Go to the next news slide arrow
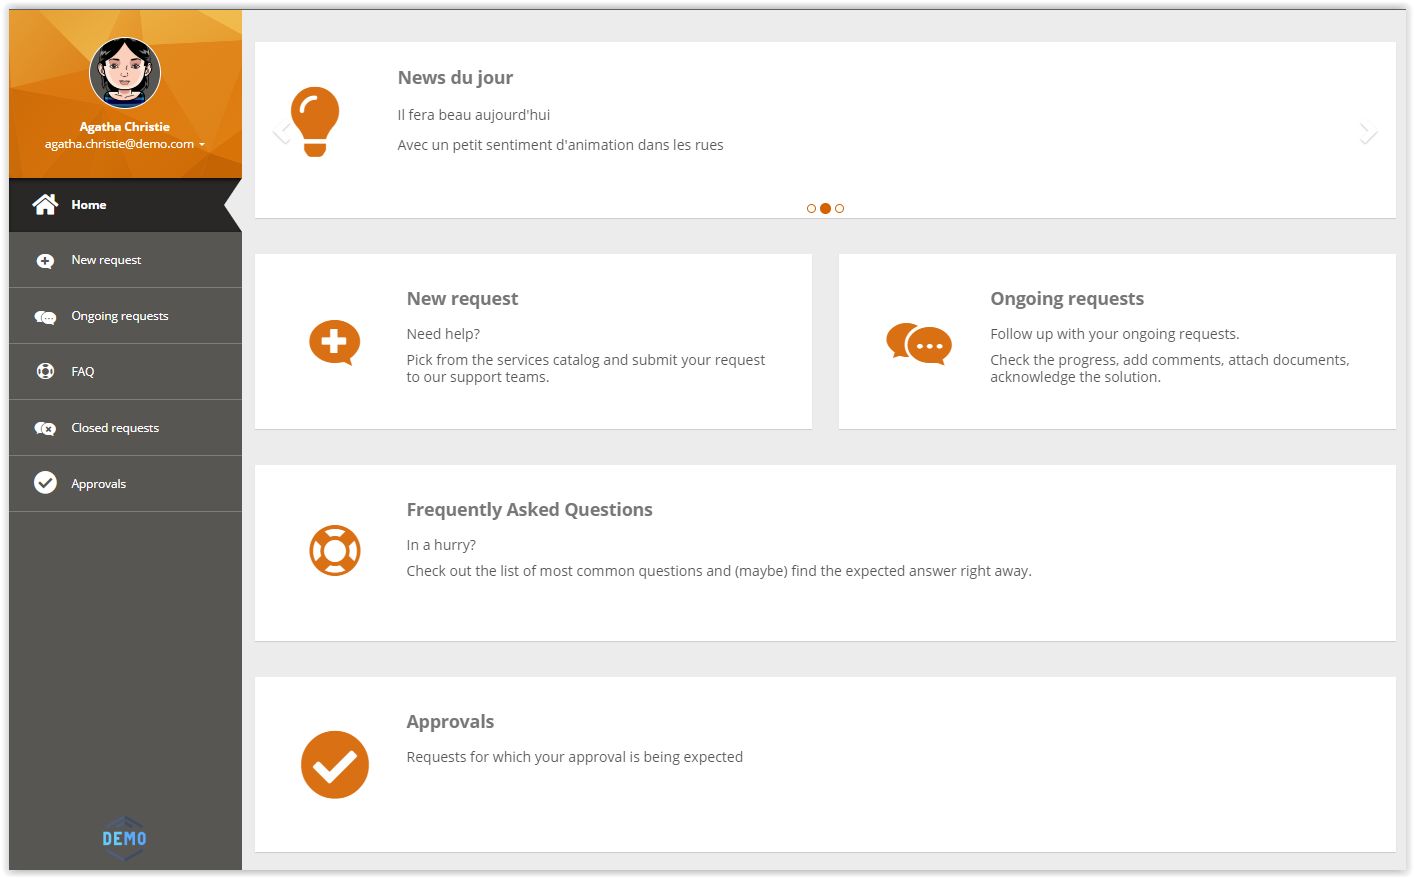 pos(1368,133)
